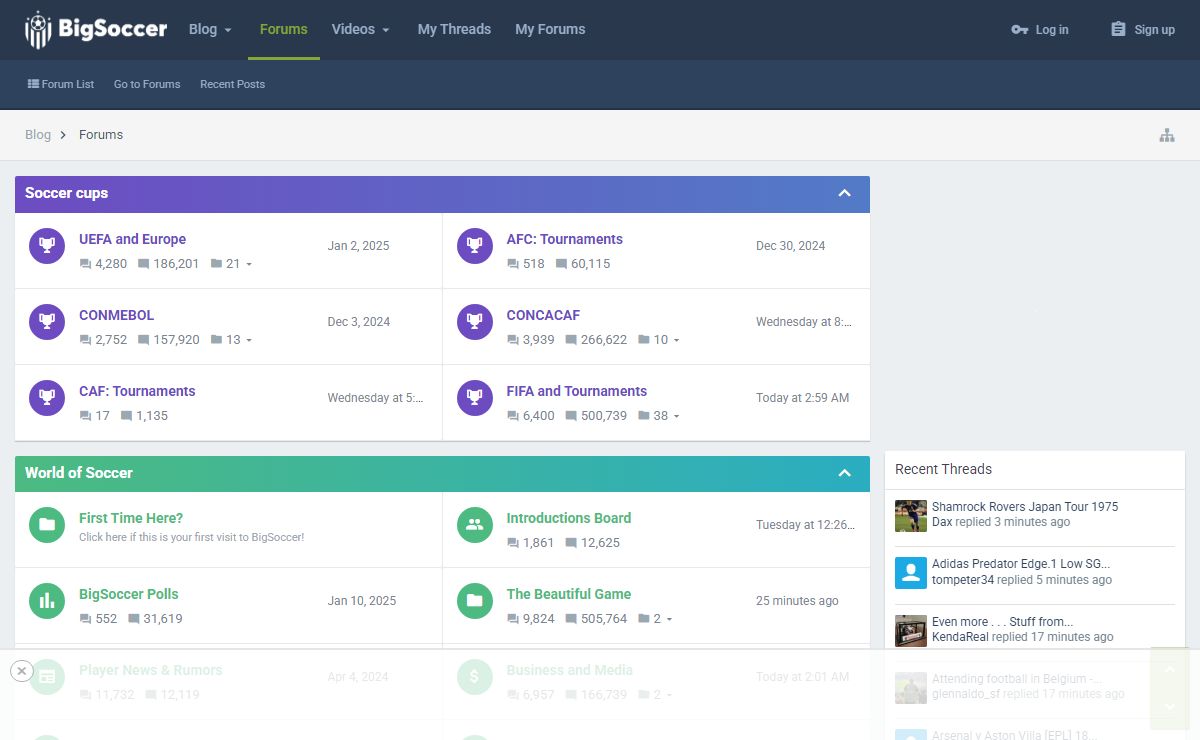The image size is (1200, 740).
Task: Click the Sign up button
Action: tap(1143, 30)
